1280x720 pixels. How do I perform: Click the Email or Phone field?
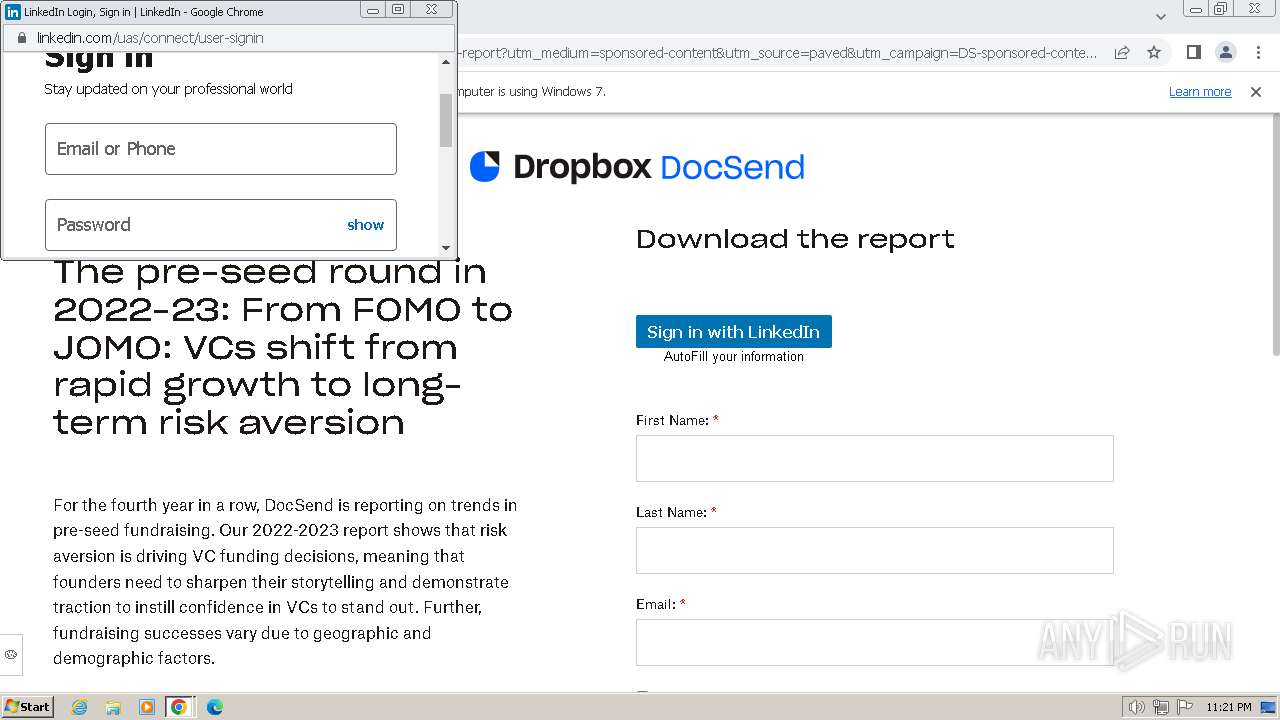click(221, 149)
